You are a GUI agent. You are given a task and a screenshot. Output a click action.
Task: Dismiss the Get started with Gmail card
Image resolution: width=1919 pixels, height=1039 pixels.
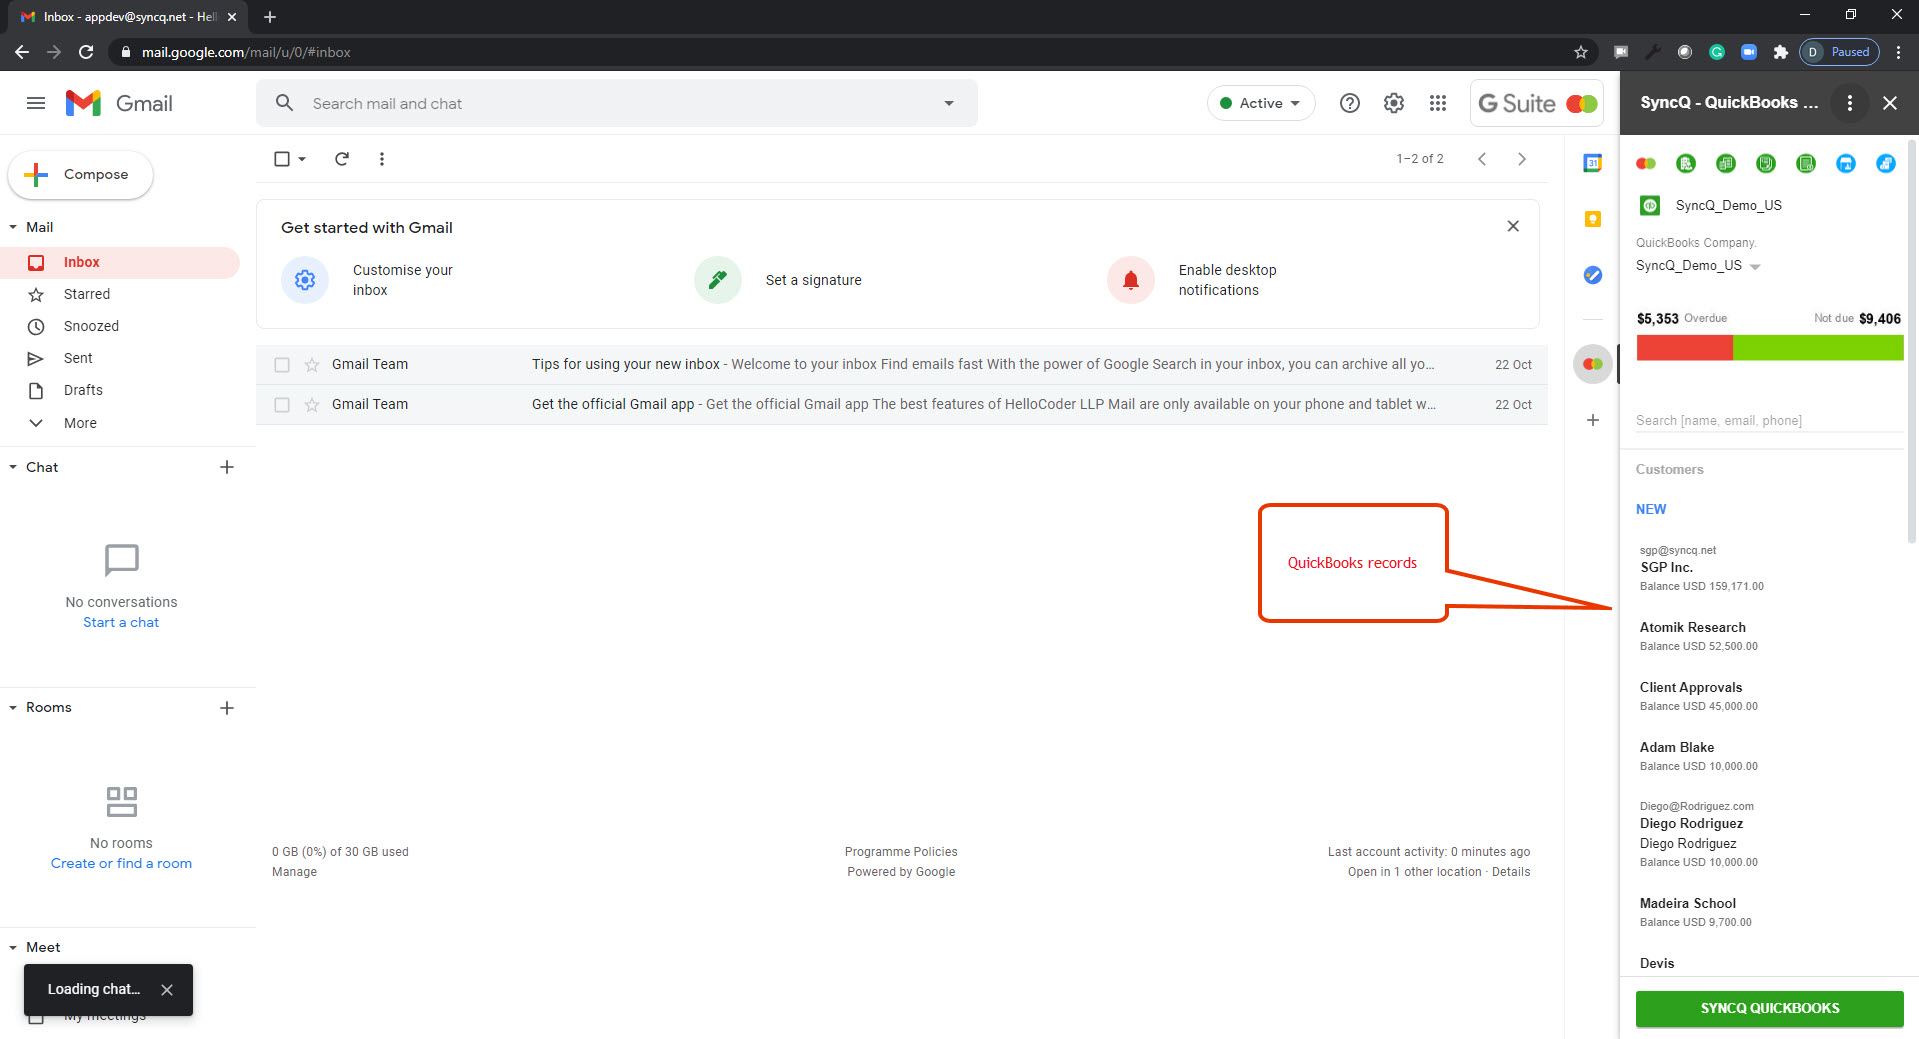1513,226
